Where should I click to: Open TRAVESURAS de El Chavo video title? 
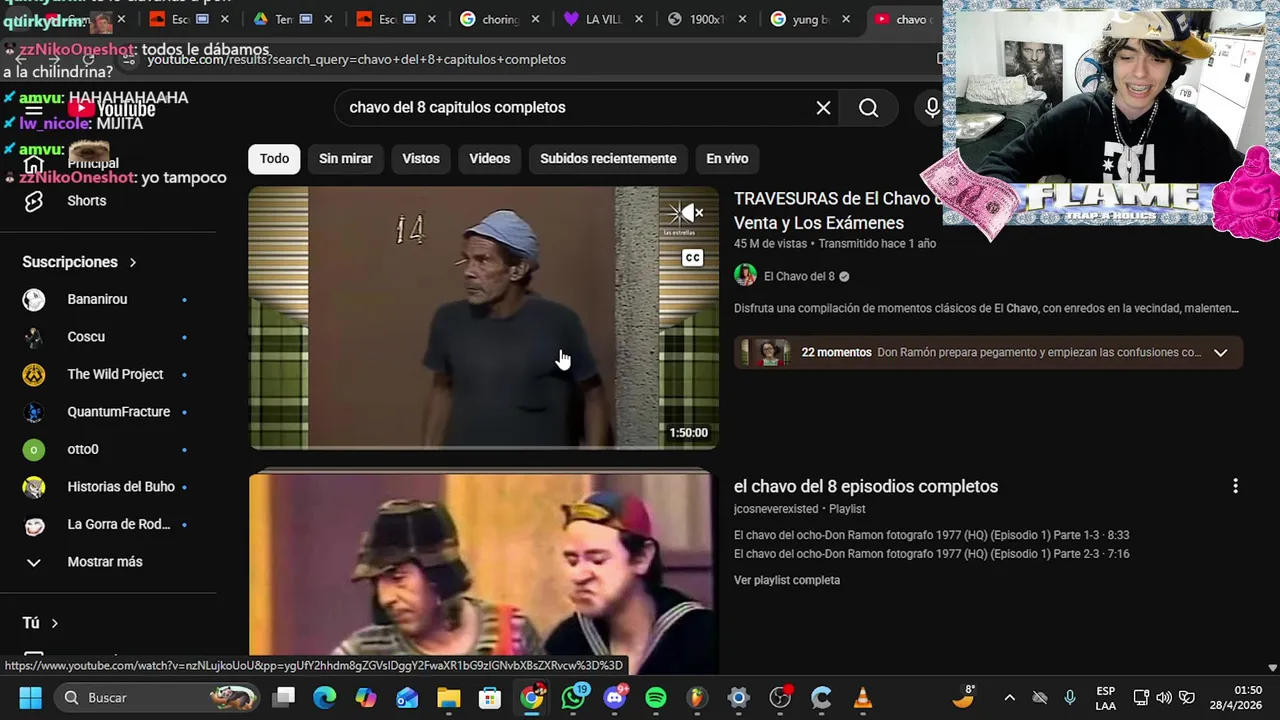coord(837,211)
